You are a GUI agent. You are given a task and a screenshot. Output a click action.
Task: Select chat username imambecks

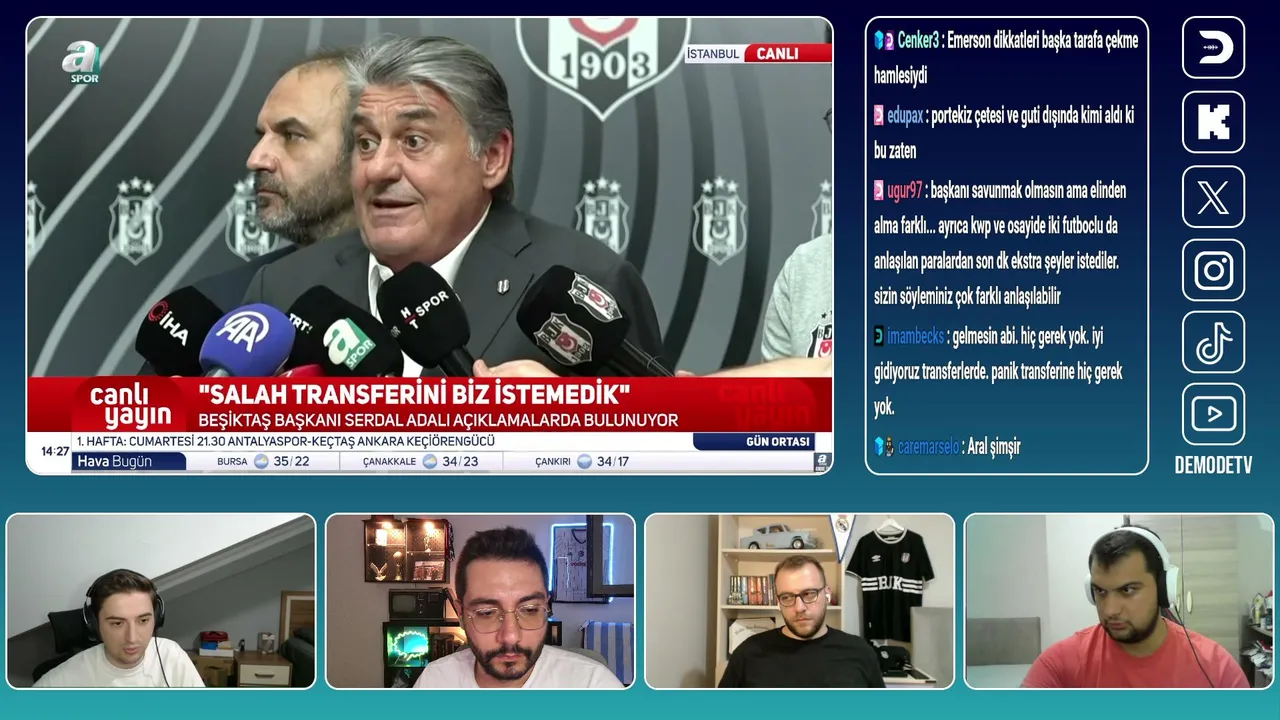(x=915, y=337)
